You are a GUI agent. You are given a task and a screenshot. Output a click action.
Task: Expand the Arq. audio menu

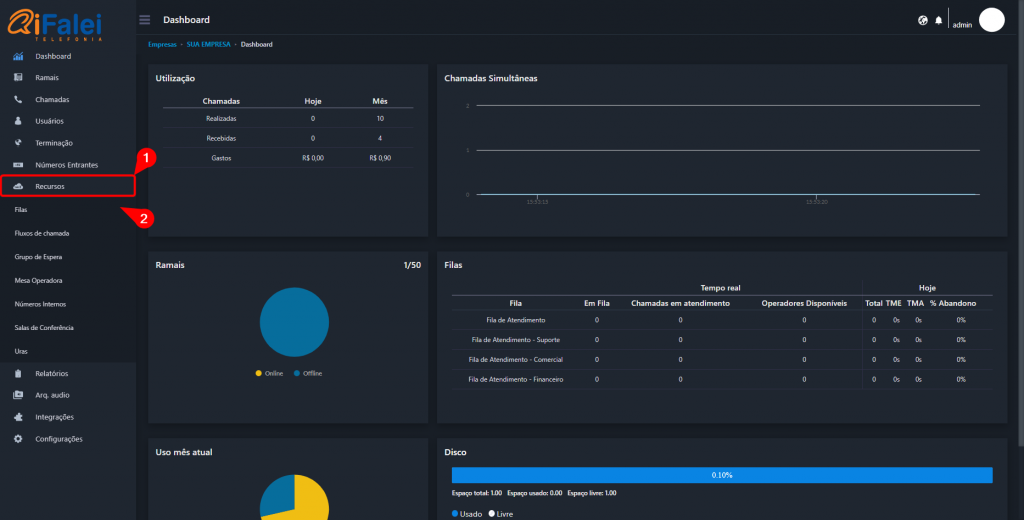[52, 395]
